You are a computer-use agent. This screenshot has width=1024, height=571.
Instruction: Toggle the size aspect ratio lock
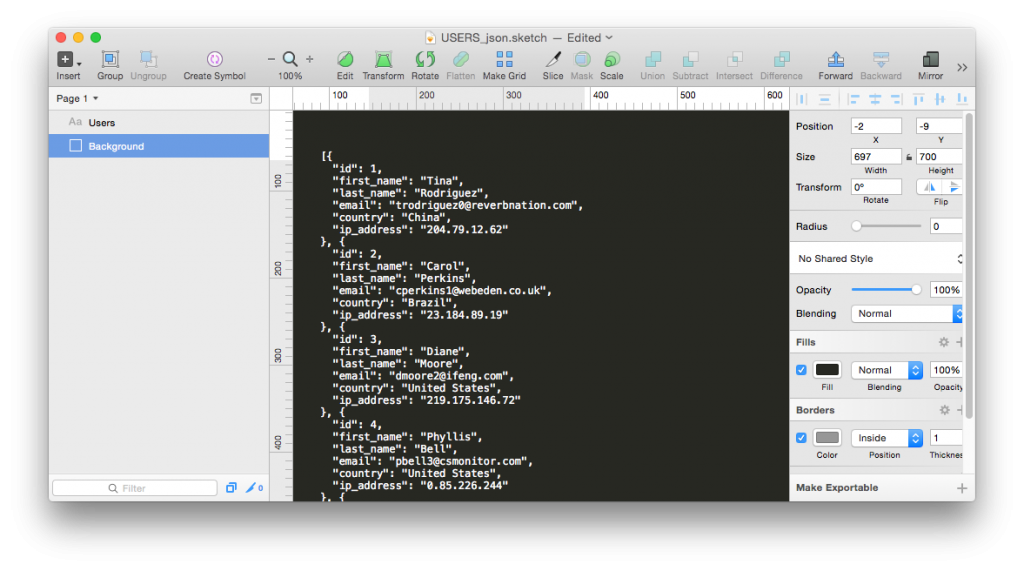click(x=909, y=157)
